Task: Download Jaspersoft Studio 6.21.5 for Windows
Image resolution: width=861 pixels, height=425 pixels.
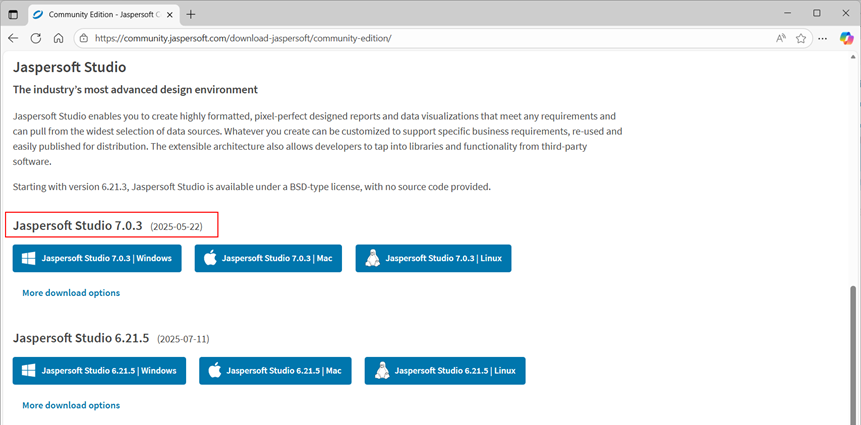Action: [99, 370]
